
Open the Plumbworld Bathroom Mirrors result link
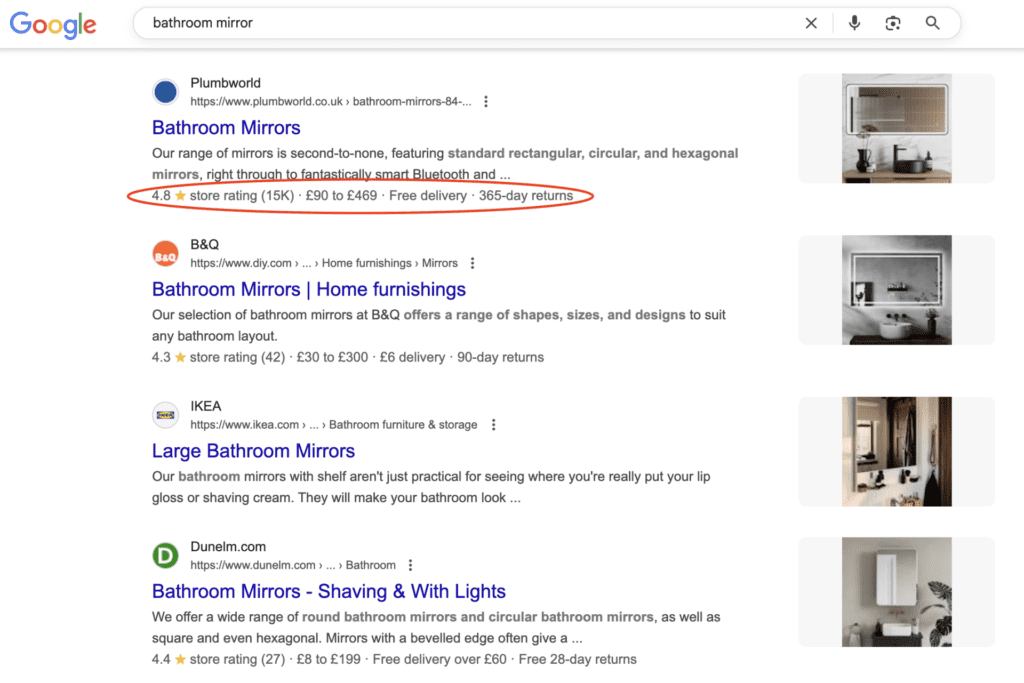226,128
